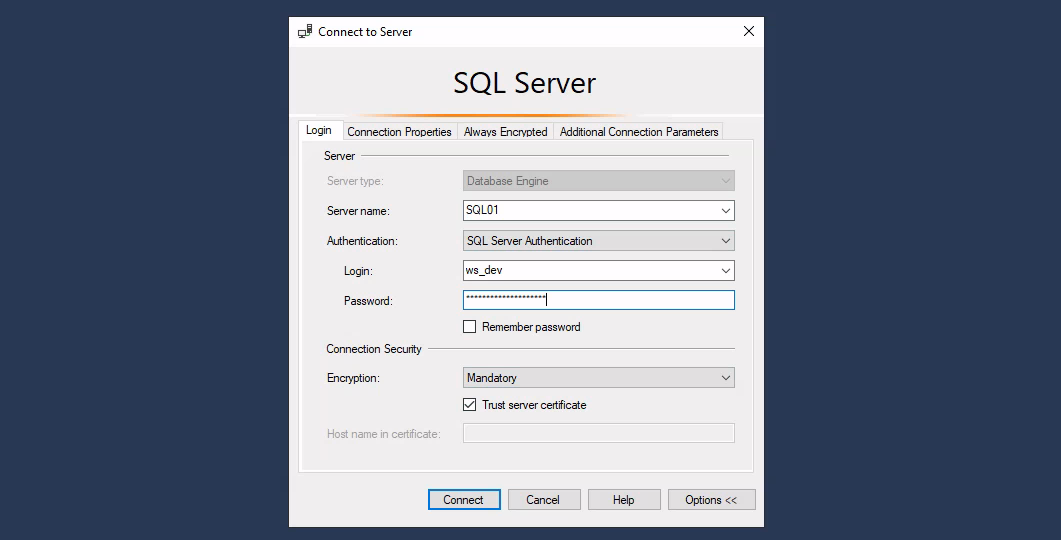Click the Authentication label
This screenshot has width=1061, height=540.
click(362, 241)
